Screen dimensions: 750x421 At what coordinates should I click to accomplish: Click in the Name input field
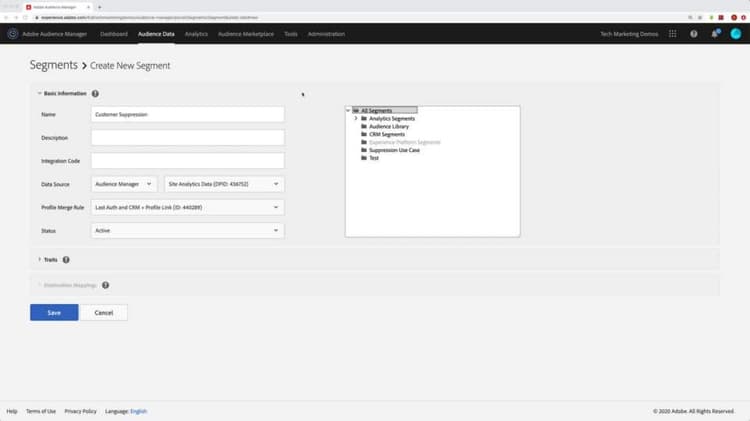188,114
